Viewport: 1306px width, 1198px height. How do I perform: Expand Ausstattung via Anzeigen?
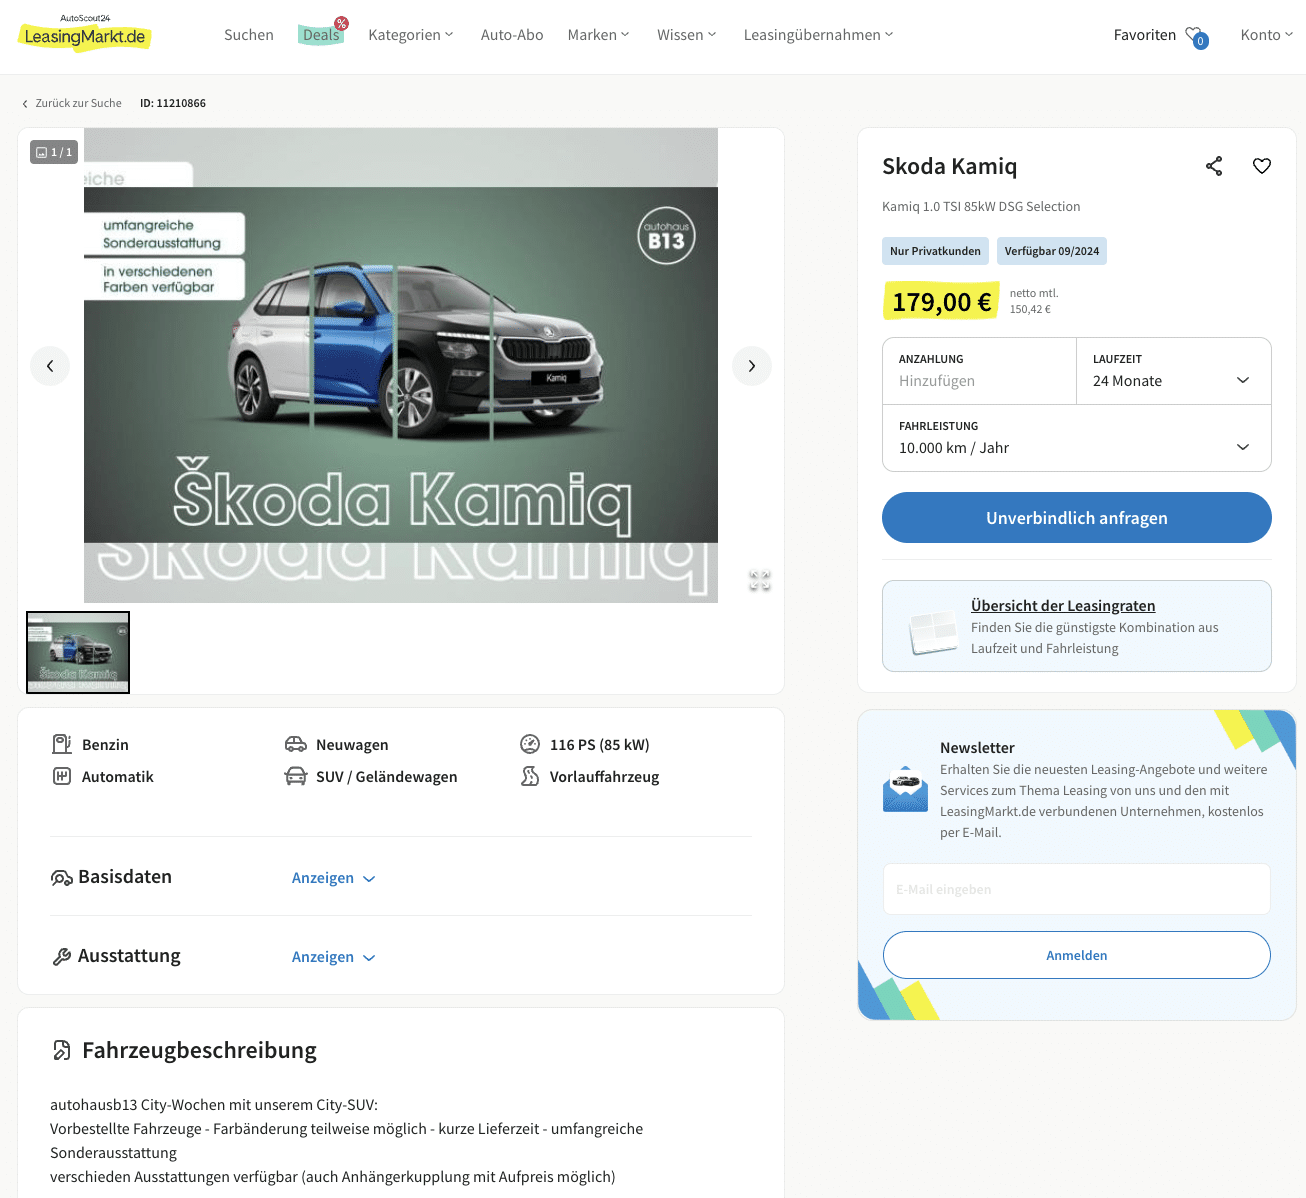(334, 957)
